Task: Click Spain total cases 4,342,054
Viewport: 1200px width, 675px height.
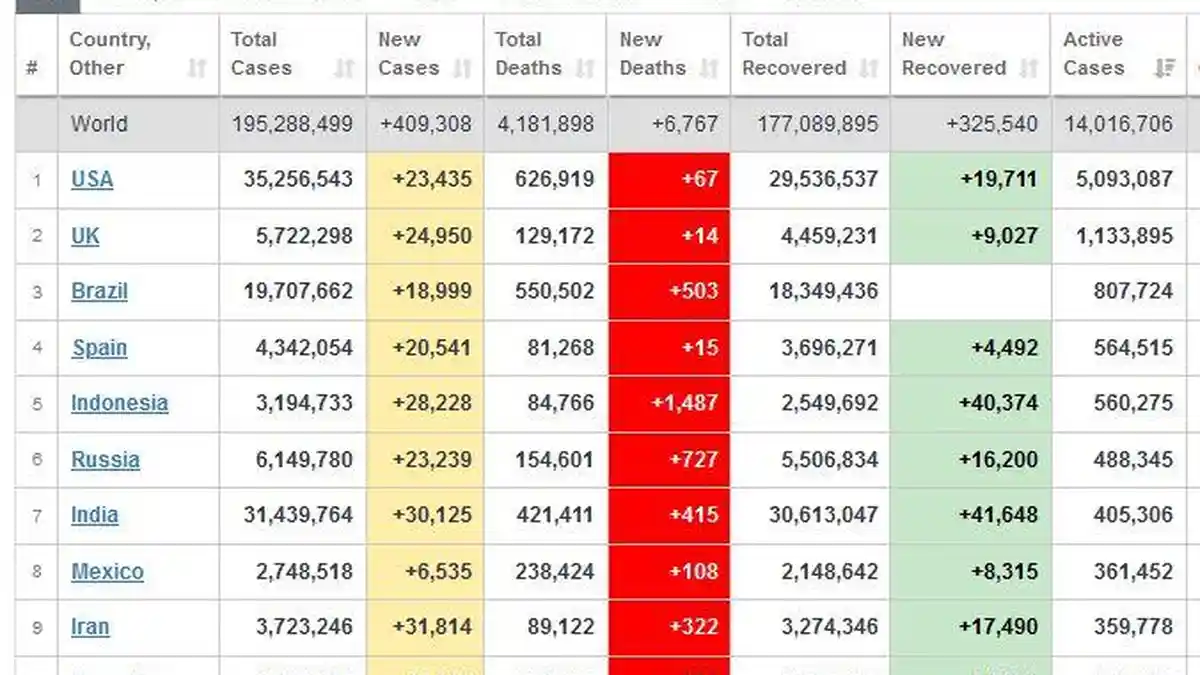Action: (x=304, y=348)
